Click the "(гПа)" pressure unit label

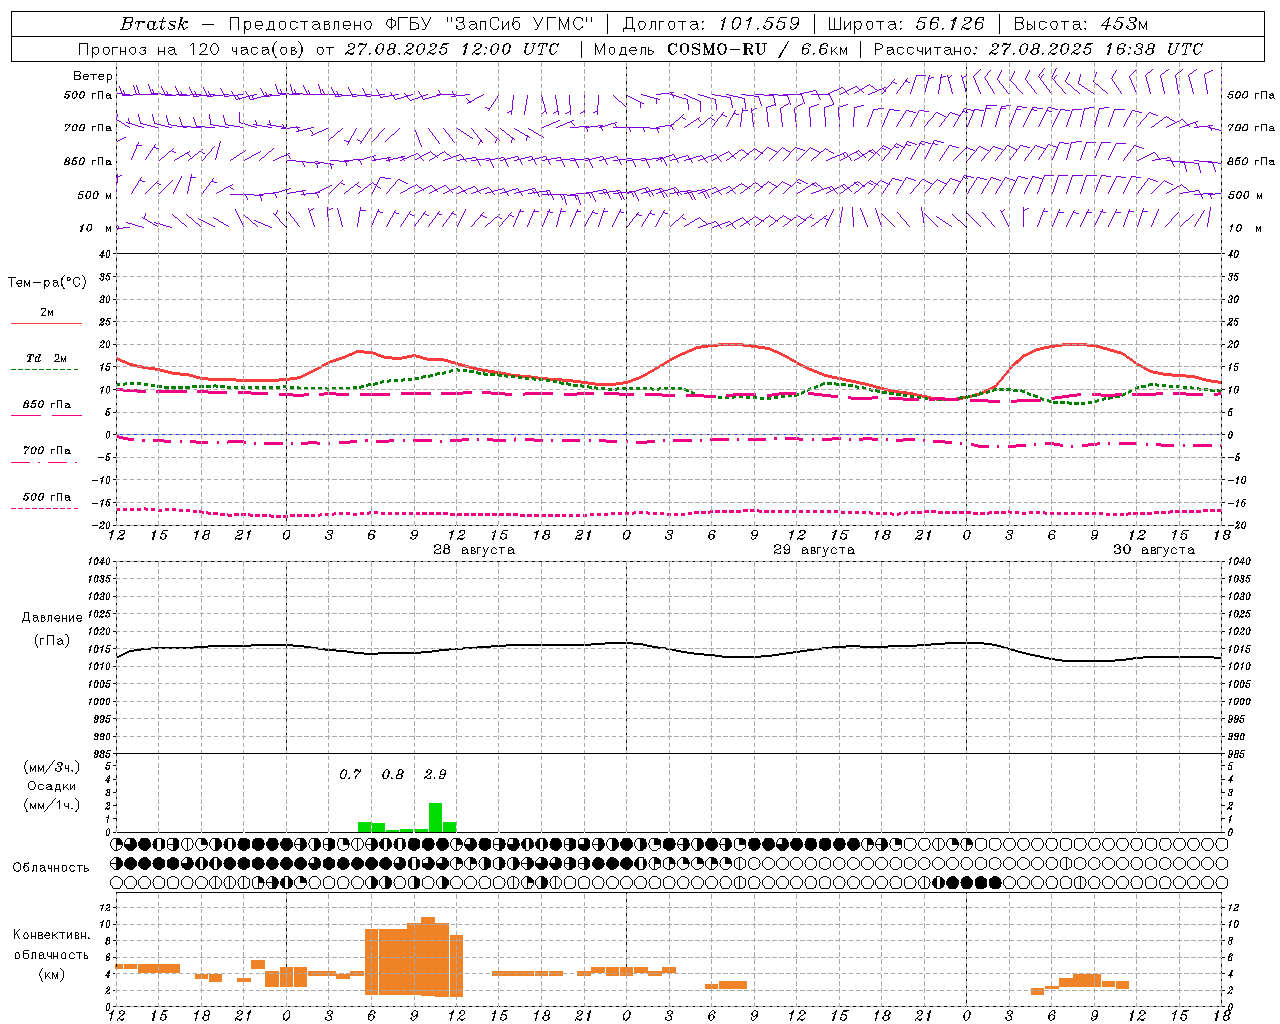click(52, 641)
